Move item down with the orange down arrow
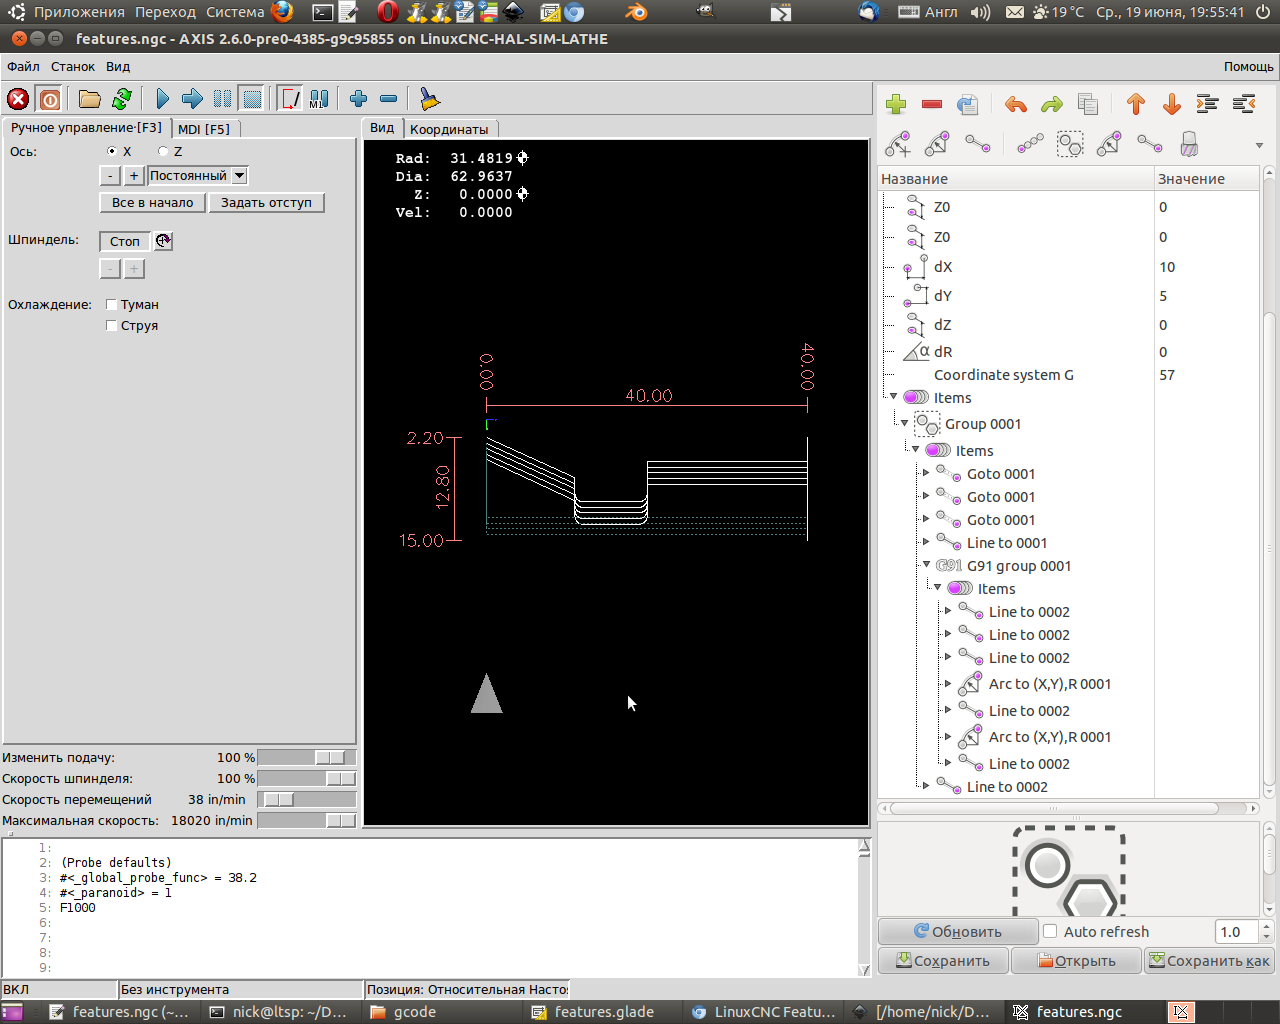Viewport: 1280px width, 1024px height. coord(1172,104)
